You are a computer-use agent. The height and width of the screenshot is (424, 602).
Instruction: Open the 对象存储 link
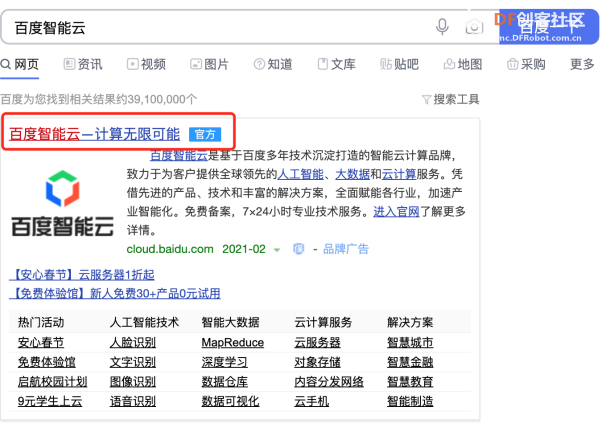click(318, 362)
